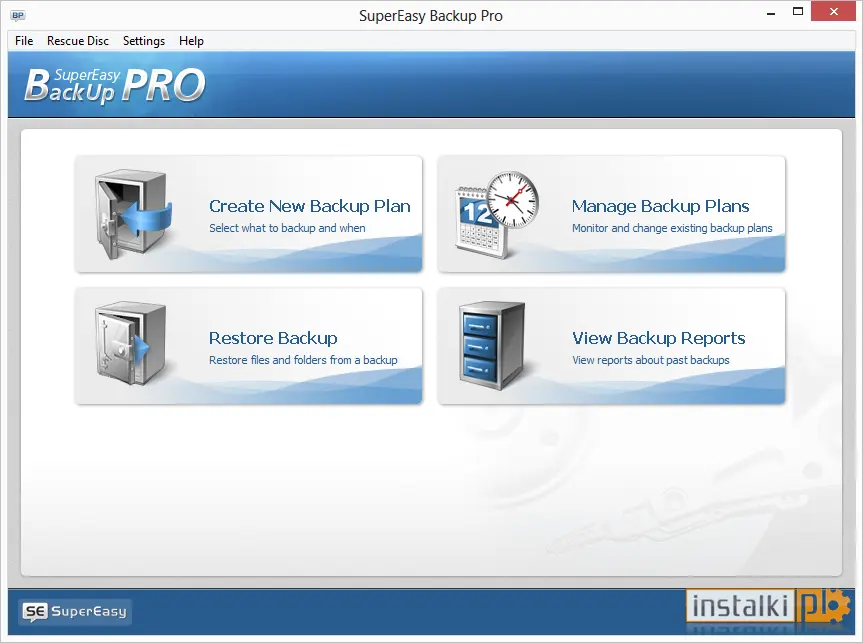Open the Help menu
The image size is (863, 643).
pos(191,41)
